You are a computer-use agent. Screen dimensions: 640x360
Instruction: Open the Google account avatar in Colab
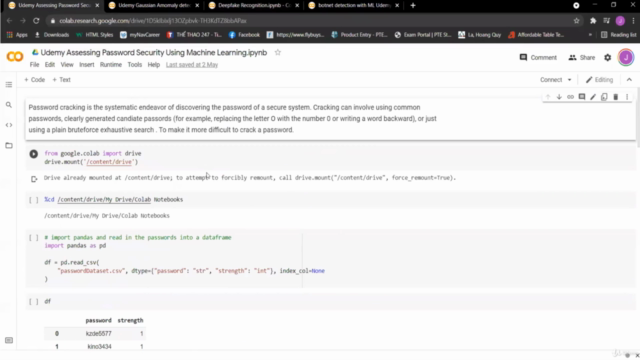[626, 58]
